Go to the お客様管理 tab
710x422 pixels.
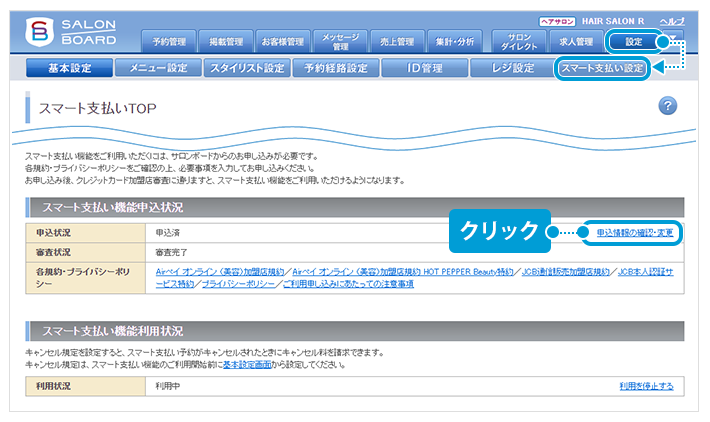282,42
